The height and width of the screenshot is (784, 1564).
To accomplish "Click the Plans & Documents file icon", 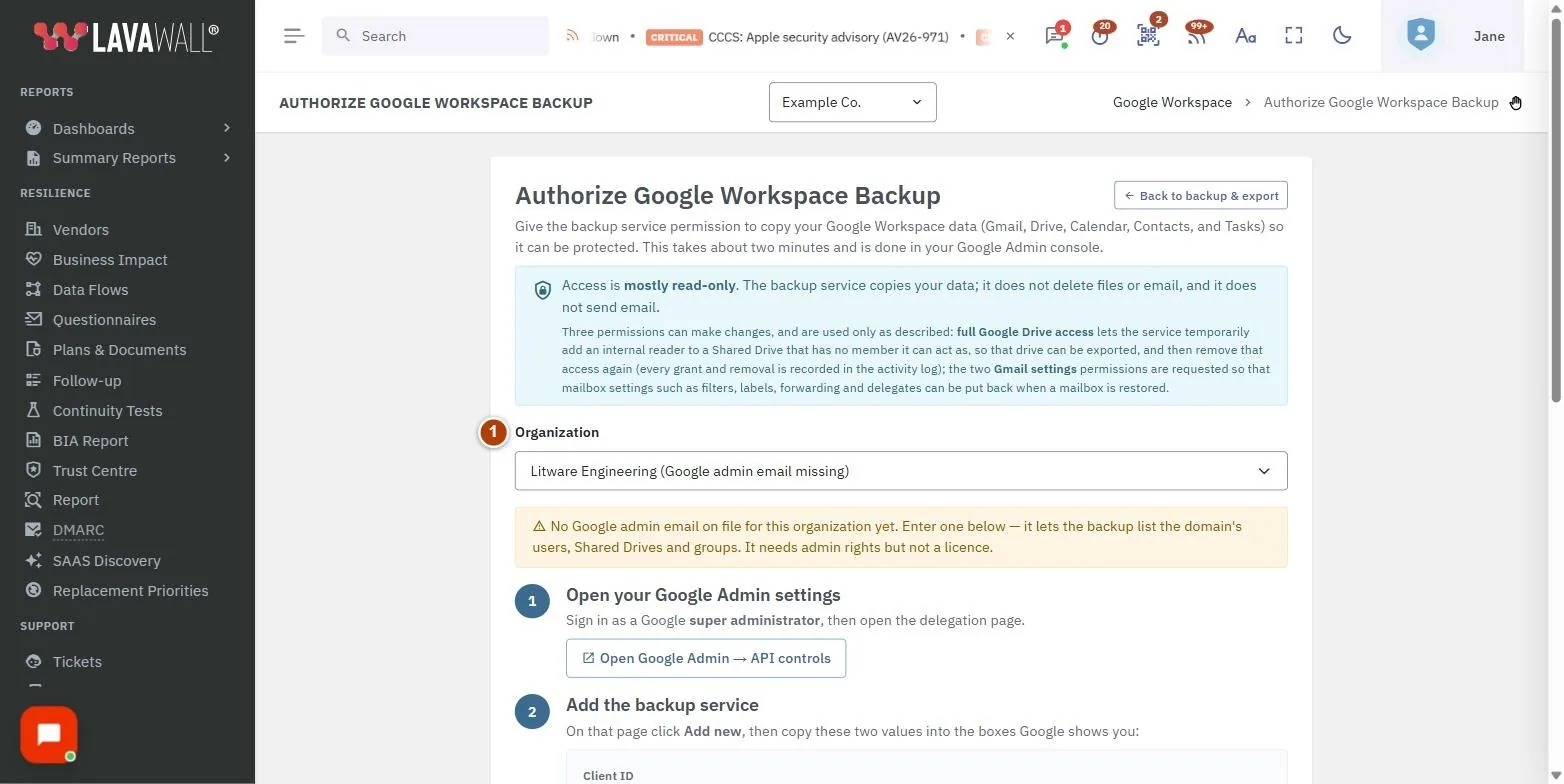I will coord(34,349).
